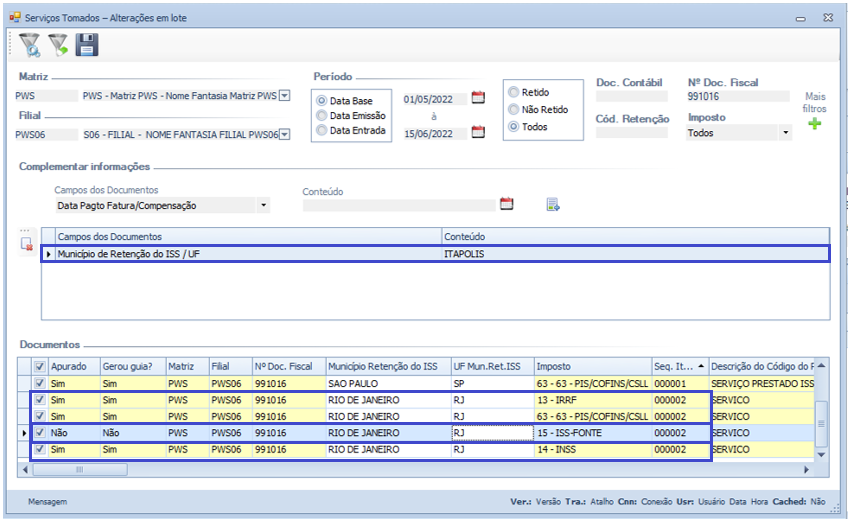Open the Imposto dropdown showing Todos
851x521 pixels.
tap(785, 133)
